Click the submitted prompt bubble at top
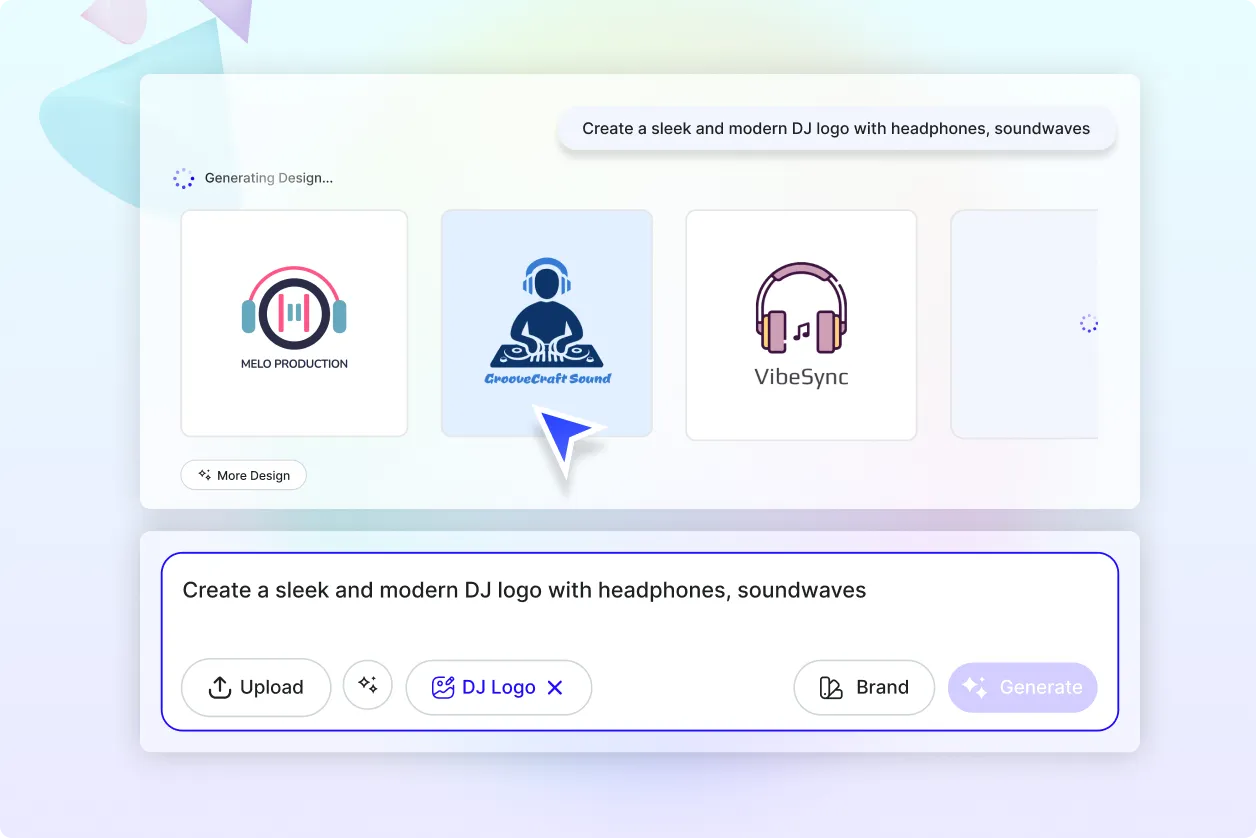The image size is (1256, 838). point(836,129)
